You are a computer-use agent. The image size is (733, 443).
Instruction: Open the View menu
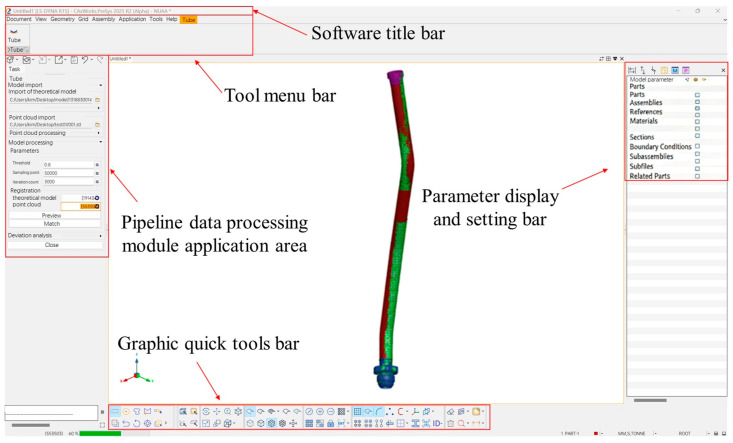[x=41, y=19]
